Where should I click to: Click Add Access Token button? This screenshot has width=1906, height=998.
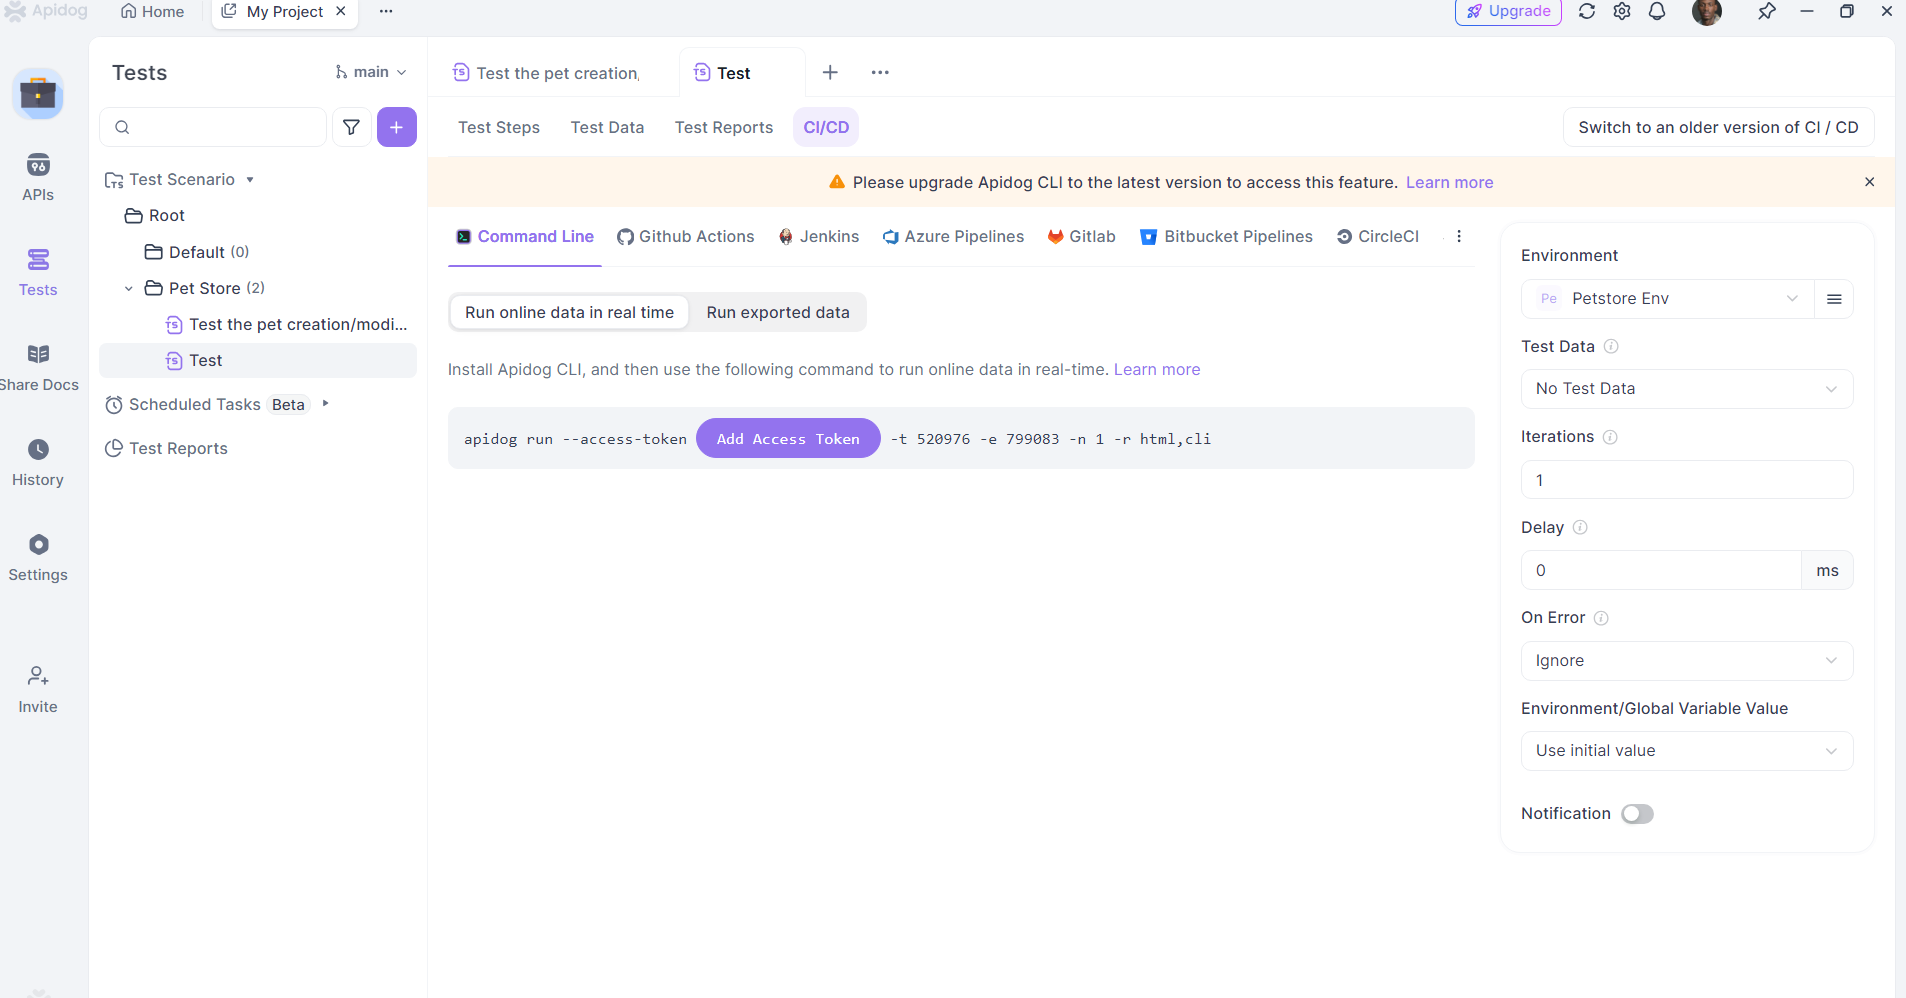788,438
